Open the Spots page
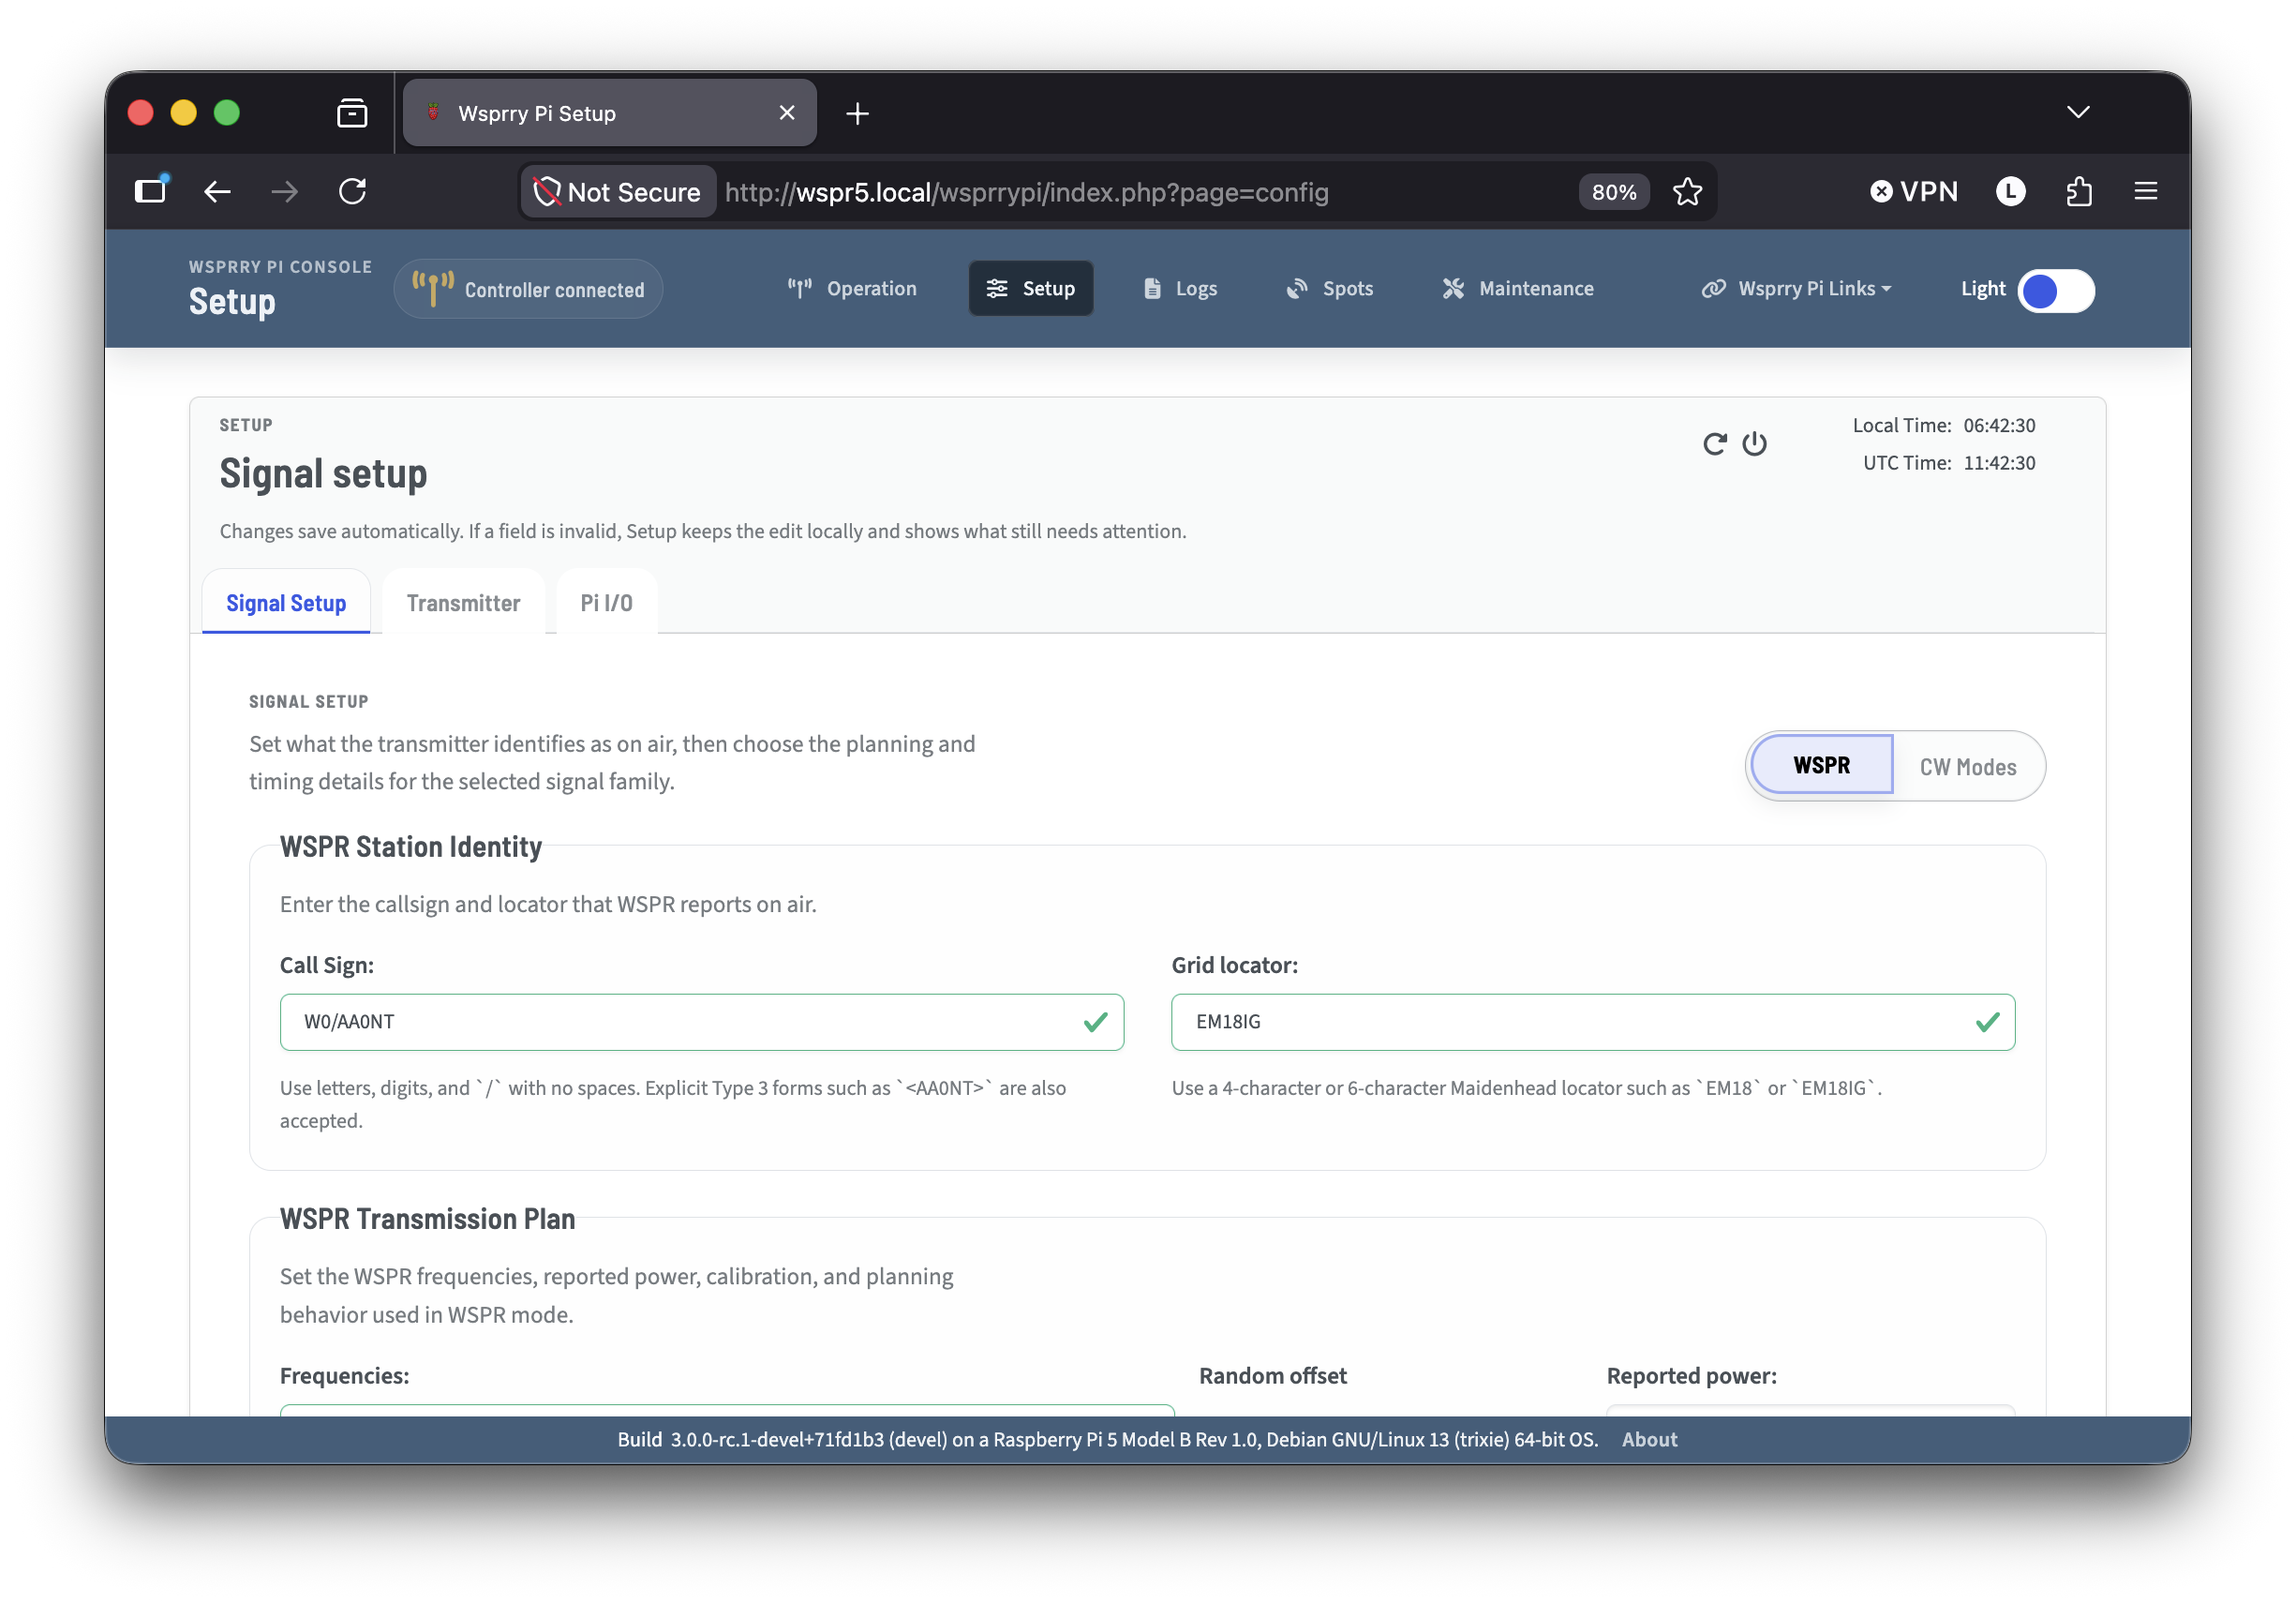The width and height of the screenshot is (2296, 1603). 1329,289
